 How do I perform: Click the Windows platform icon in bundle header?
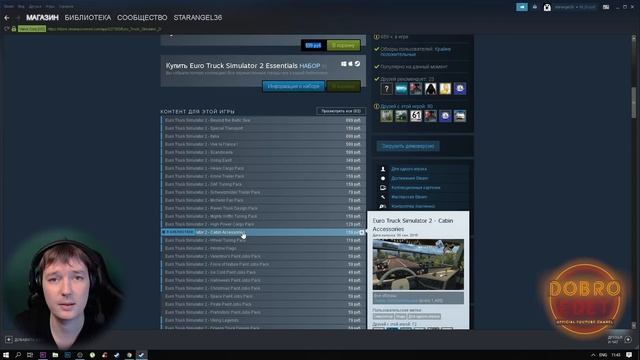(344, 64)
